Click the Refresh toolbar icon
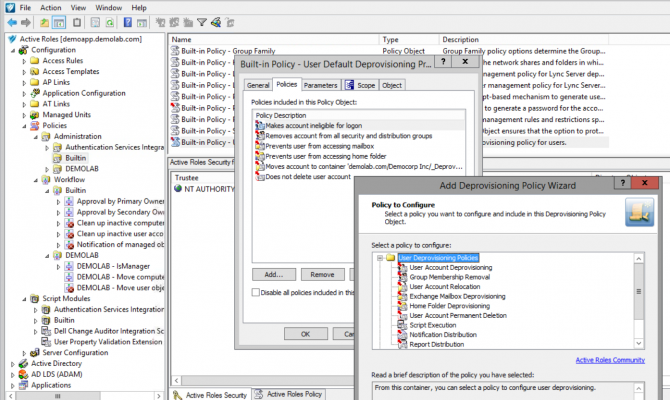 pyautogui.click(x=110, y=22)
